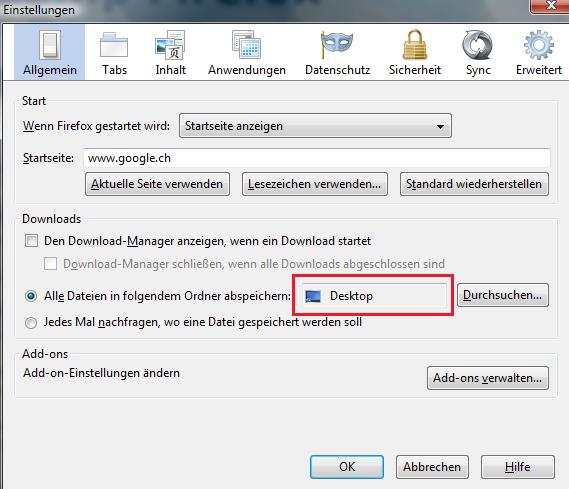Open the Tabs settings panel icon
The height and width of the screenshot is (489, 569).
(114, 45)
